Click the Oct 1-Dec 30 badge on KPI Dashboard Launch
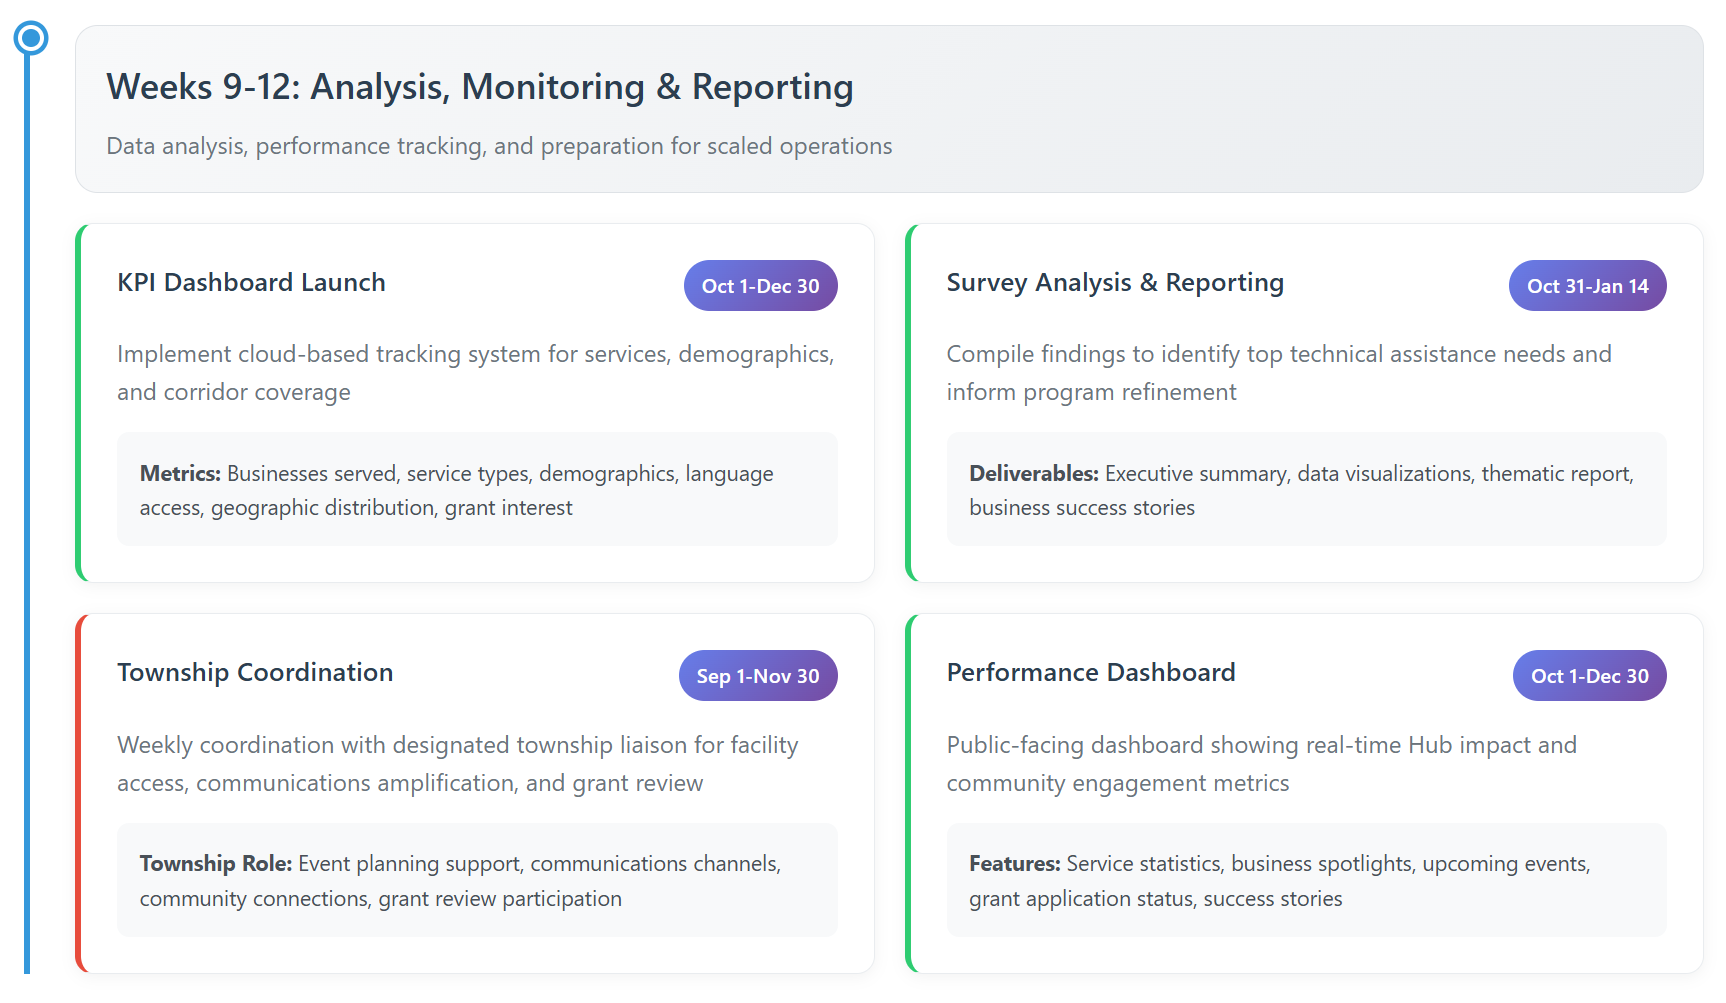 pos(760,286)
